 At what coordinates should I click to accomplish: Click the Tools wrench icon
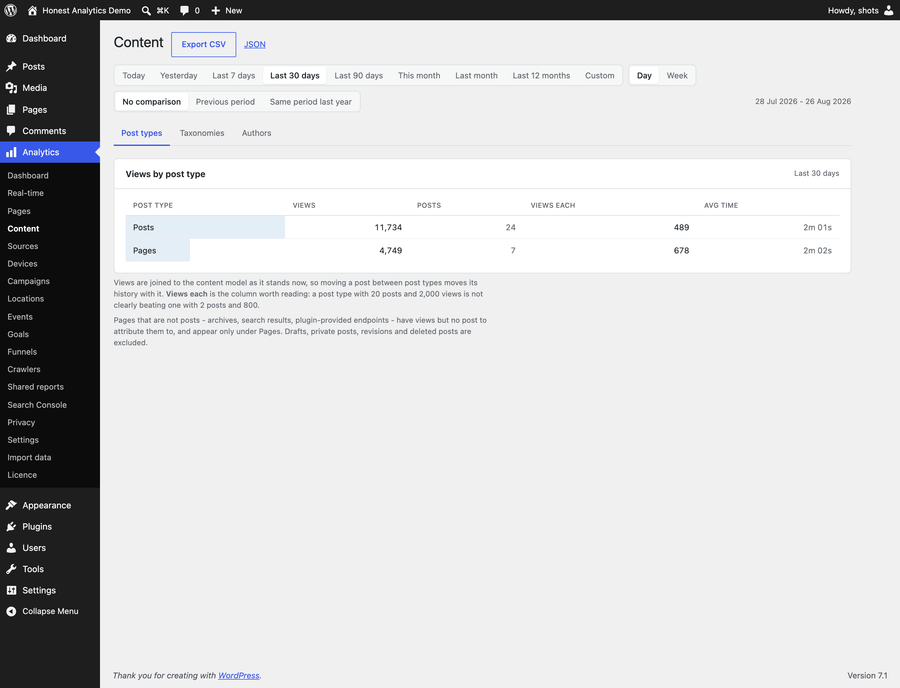point(11,569)
